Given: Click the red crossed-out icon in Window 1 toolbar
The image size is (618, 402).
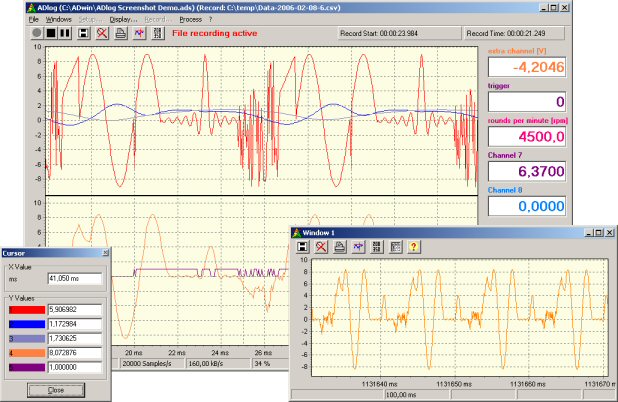Looking at the screenshot, I should 322,246.
